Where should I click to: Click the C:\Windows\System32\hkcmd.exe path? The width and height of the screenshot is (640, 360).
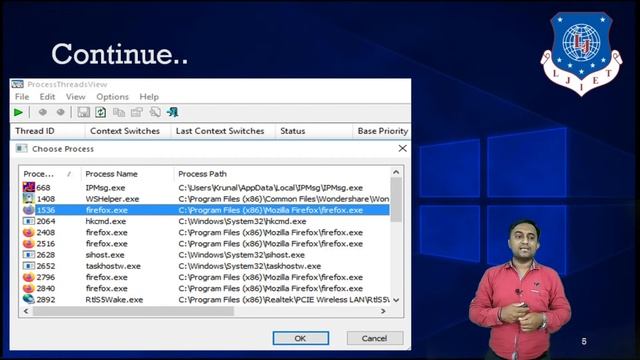(x=242, y=221)
